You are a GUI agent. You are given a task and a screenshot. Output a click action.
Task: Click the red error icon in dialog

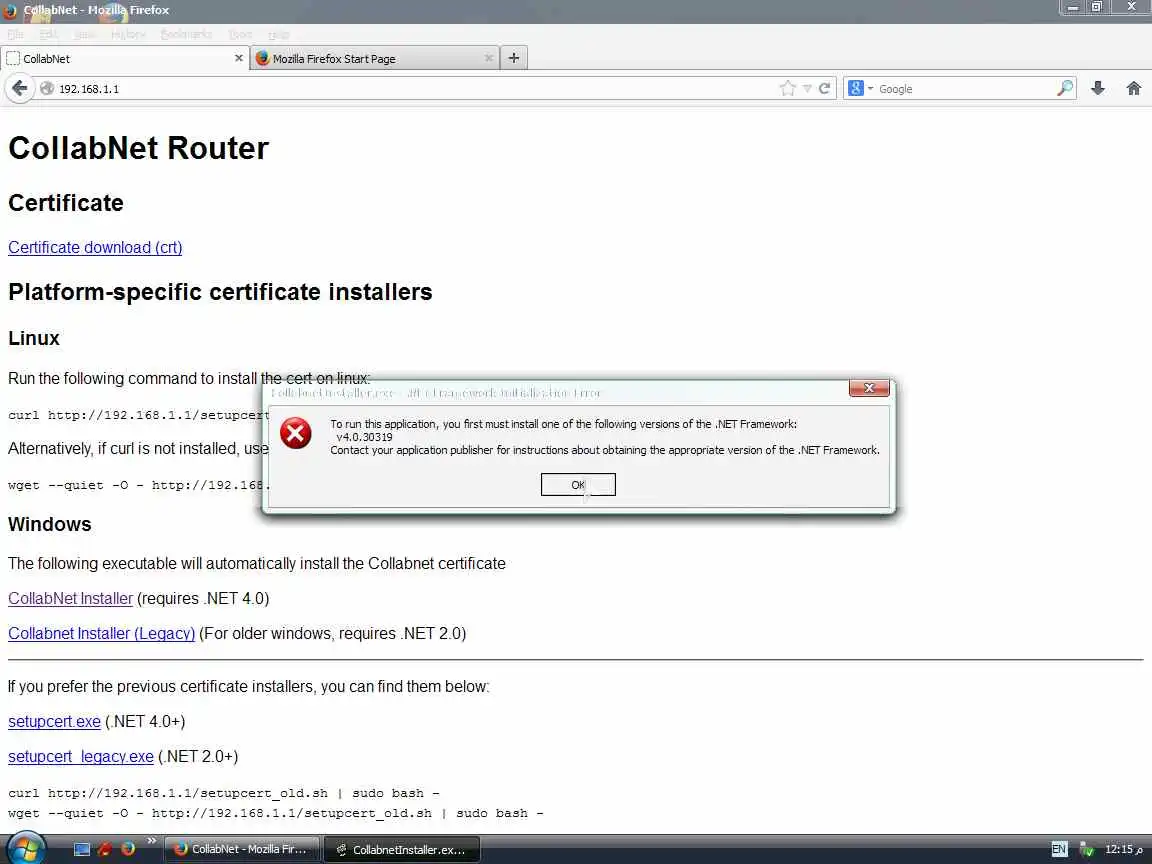(295, 433)
